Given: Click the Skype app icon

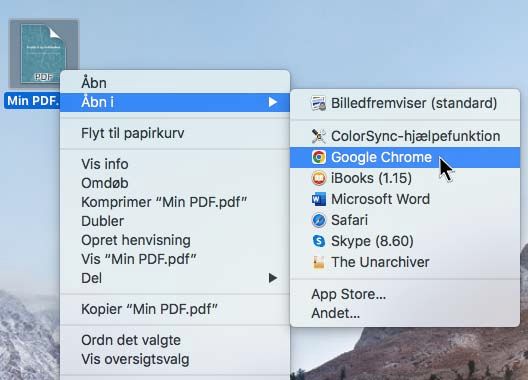Looking at the screenshot, I should (319, 241).
